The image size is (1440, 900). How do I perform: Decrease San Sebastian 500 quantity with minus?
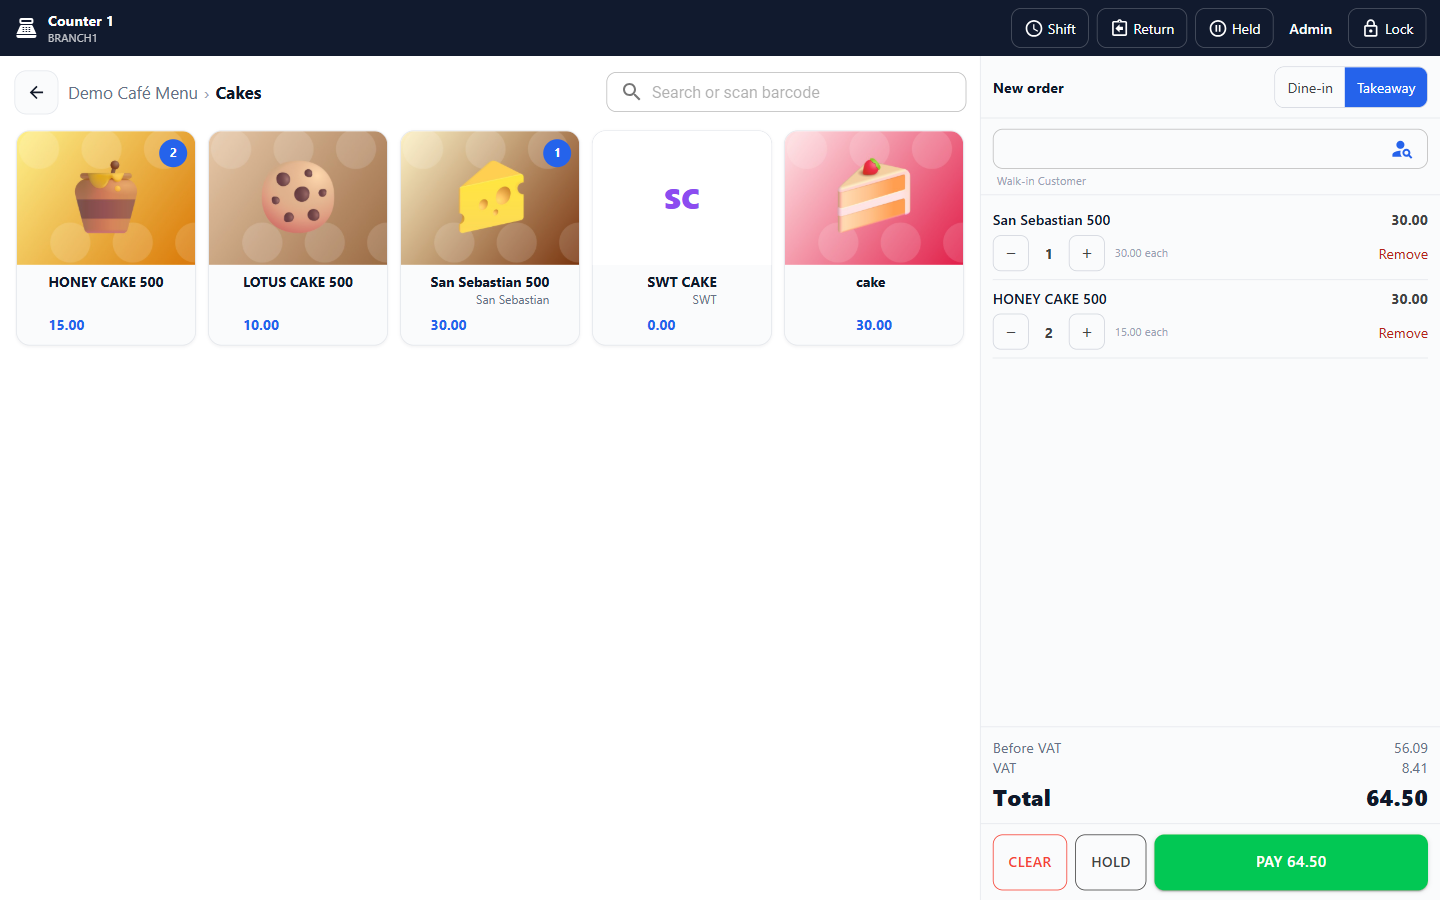(1011, 254)
